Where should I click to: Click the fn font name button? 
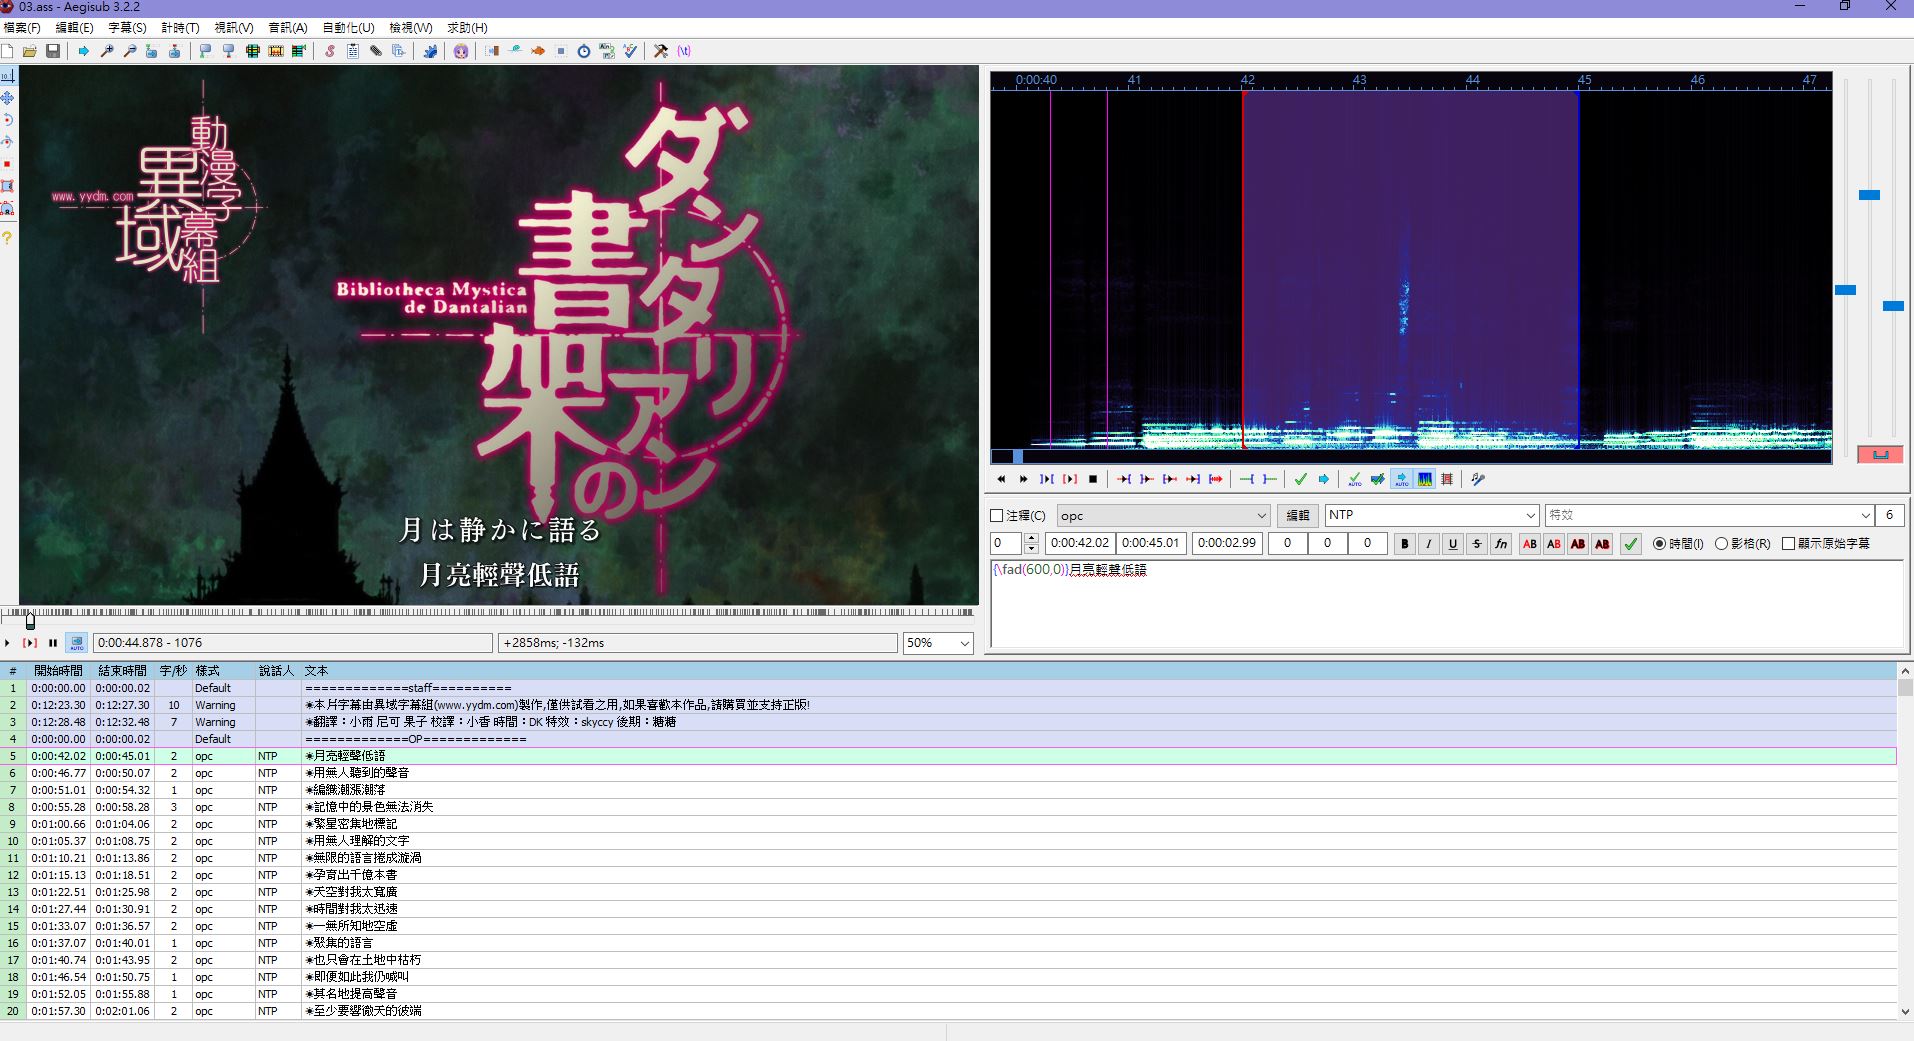[x=1501, y=544]
